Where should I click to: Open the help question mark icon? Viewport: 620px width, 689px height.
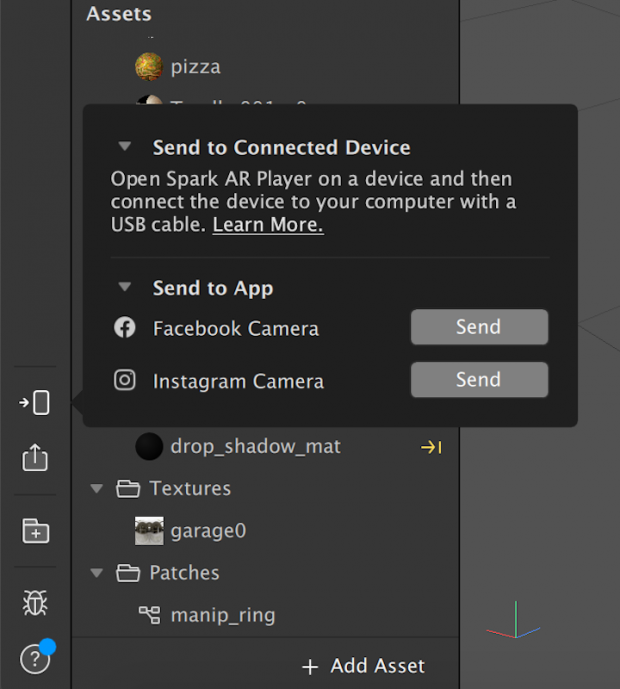[35, 661]
